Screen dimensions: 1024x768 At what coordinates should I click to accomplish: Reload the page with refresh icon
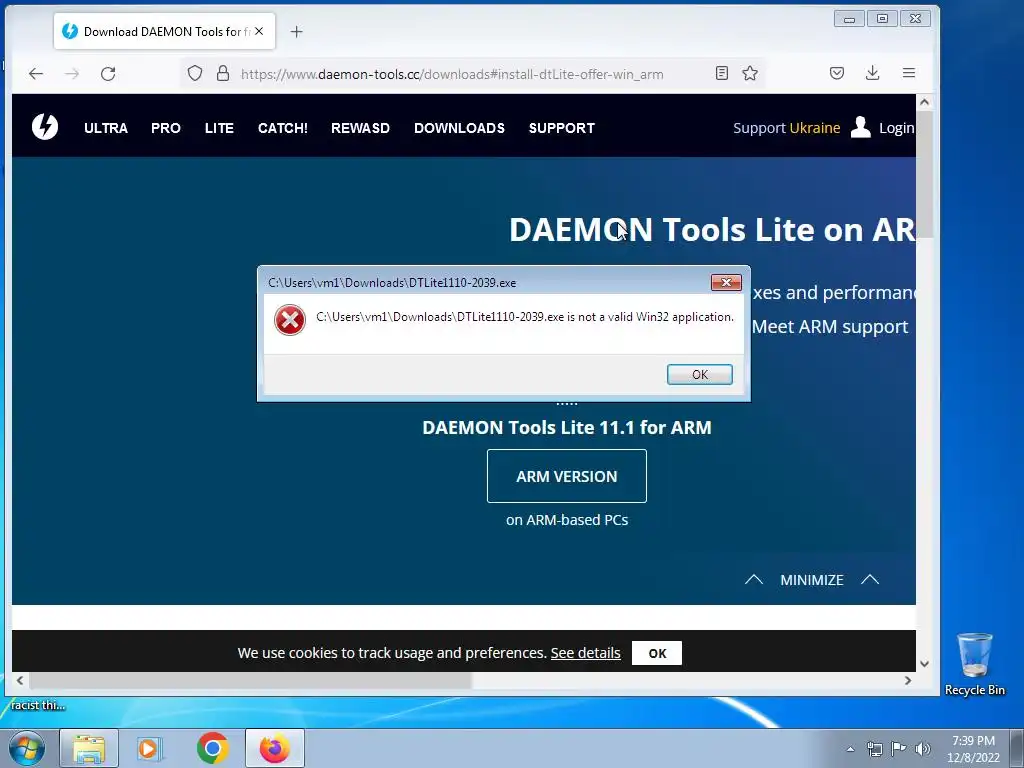click(x=108, y=74)
